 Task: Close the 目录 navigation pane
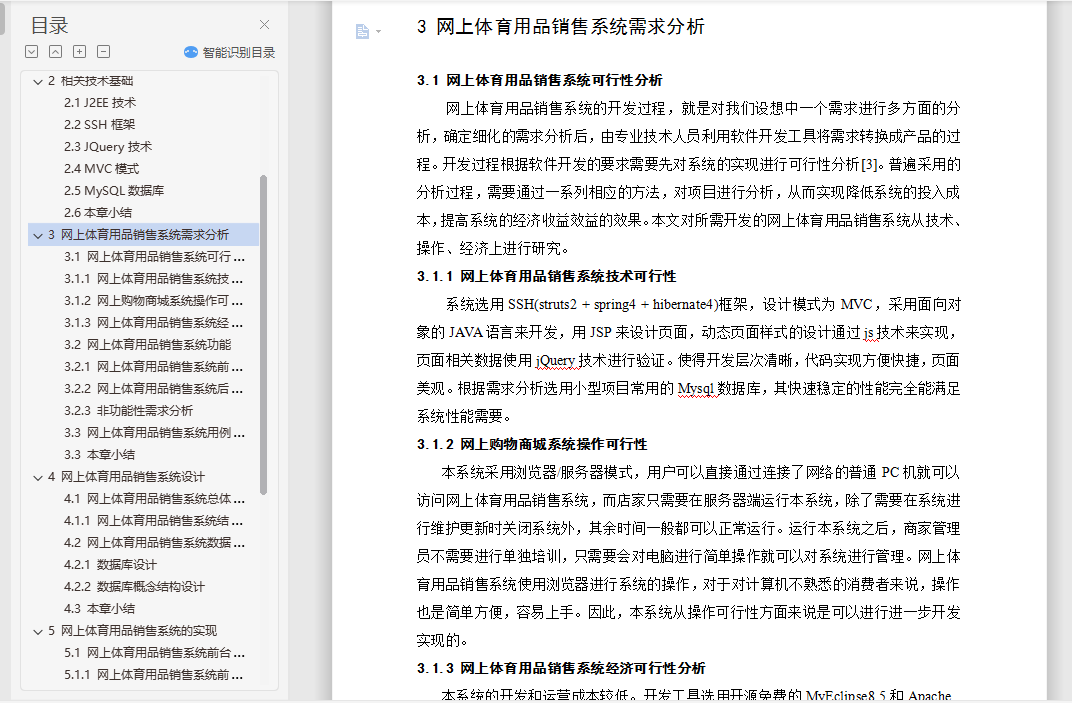tap(265, 25)
